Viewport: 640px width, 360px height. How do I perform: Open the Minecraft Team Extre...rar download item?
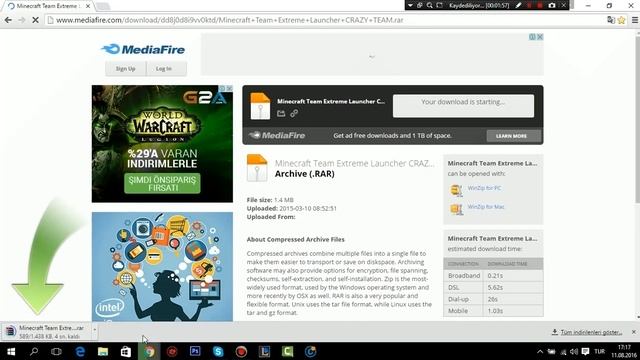pos(46,331)
